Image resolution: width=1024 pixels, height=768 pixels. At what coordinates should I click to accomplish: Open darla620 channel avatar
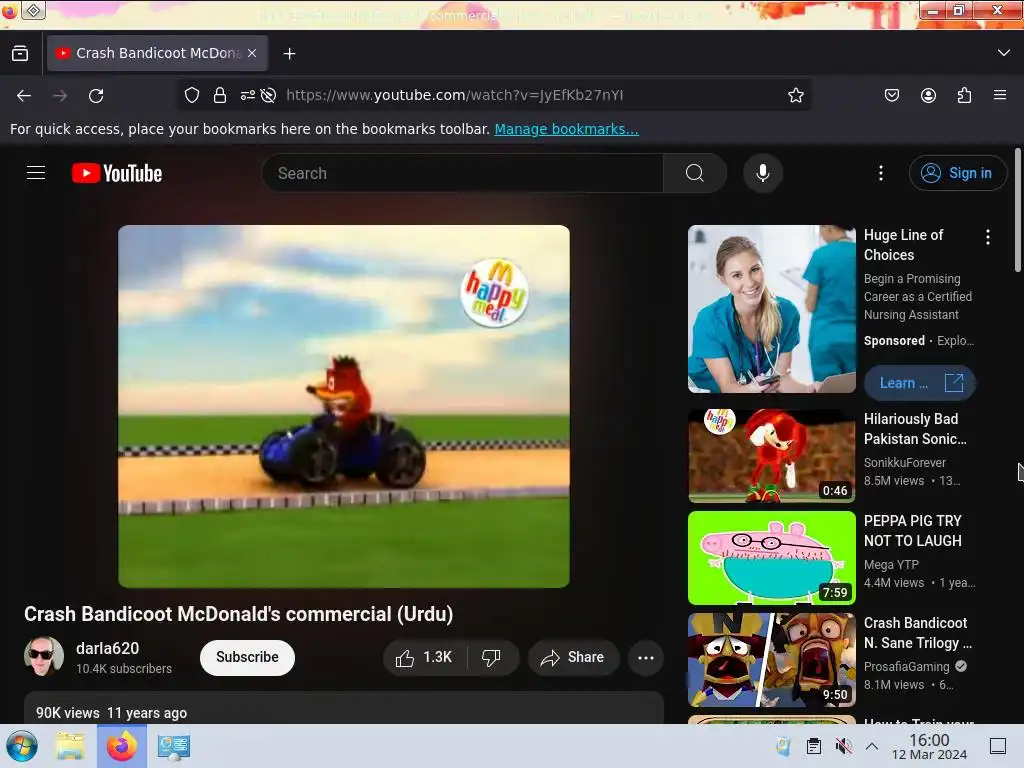44,656
